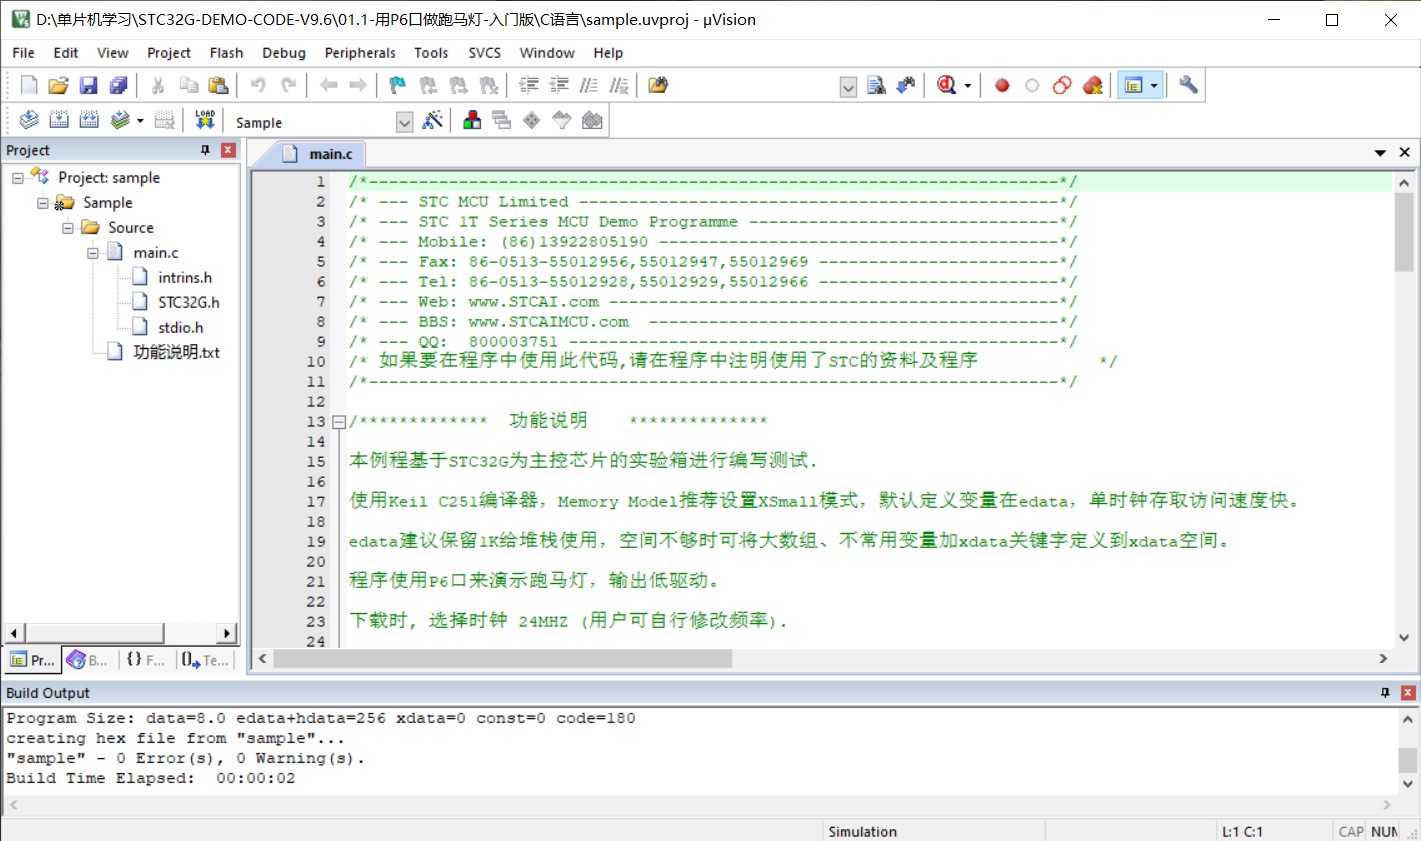
Task: Close the Build Output panel
Action: (1408, 692)
